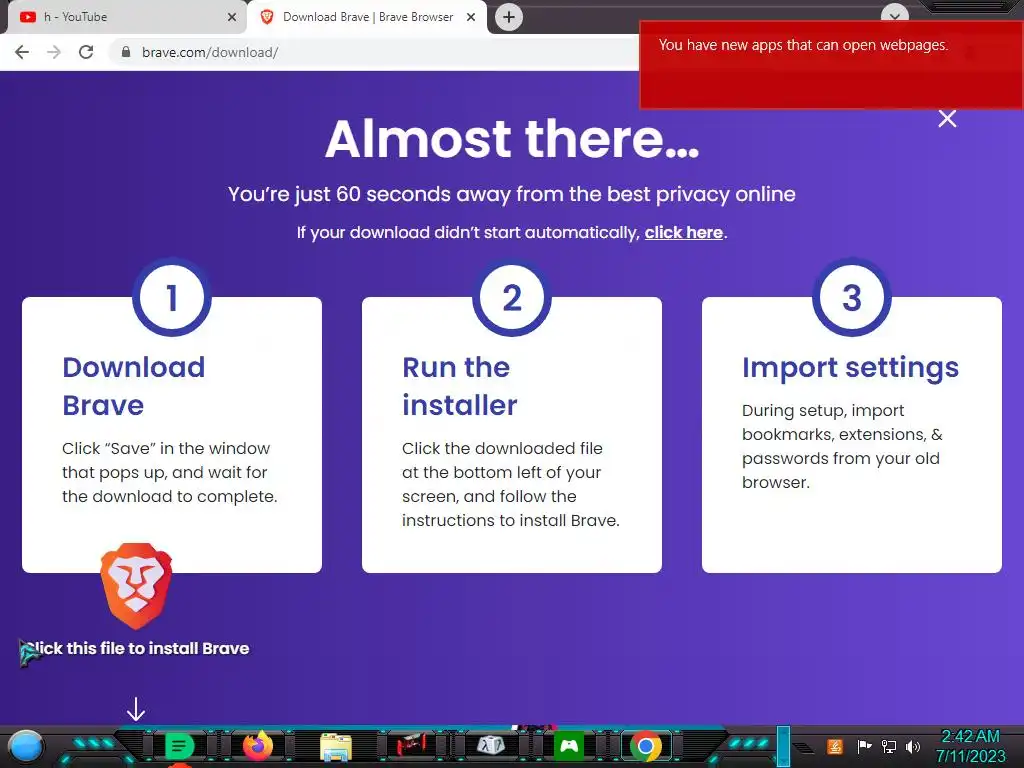Image resolution: width=1024 pixels, height=768 pixels.
Task: Open Firefox from the taskbar
Action: click(x=258, y=746)
